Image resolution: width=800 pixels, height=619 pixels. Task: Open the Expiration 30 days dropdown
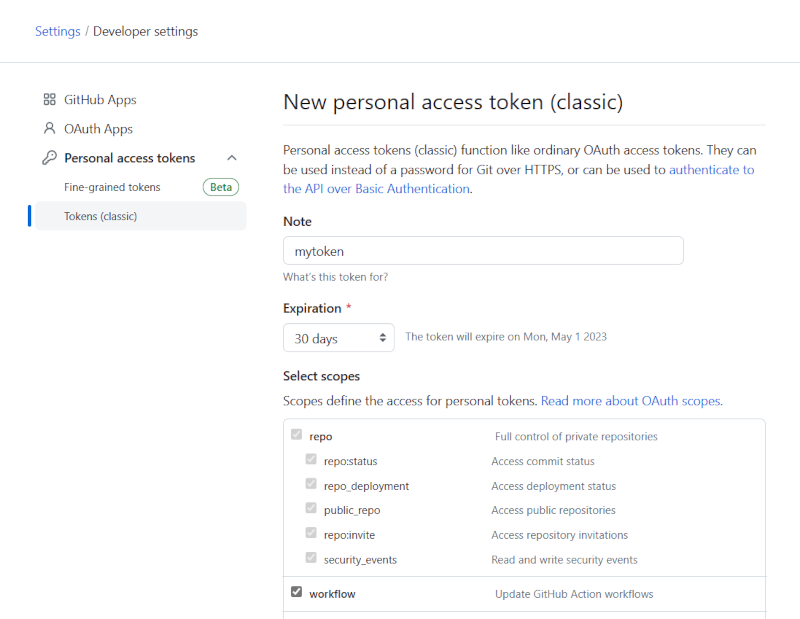click(x=339, y=338)
